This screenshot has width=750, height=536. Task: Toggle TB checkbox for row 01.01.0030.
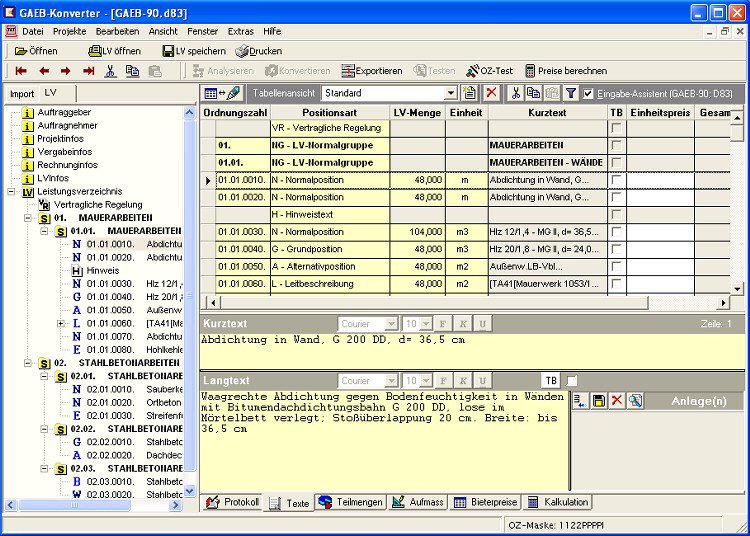tap(617, 232)
